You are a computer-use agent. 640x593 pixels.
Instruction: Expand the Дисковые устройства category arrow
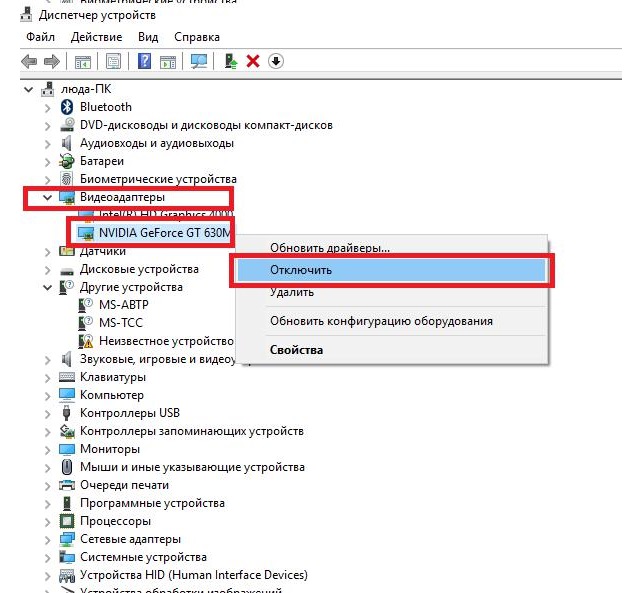click(48, 270)
